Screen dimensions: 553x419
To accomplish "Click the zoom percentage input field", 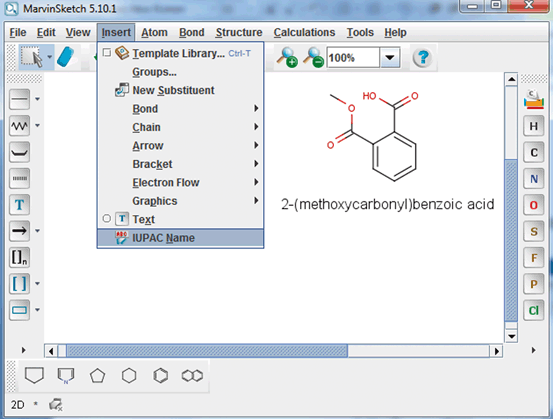I will pyautogui.click(x=353, y=57).
